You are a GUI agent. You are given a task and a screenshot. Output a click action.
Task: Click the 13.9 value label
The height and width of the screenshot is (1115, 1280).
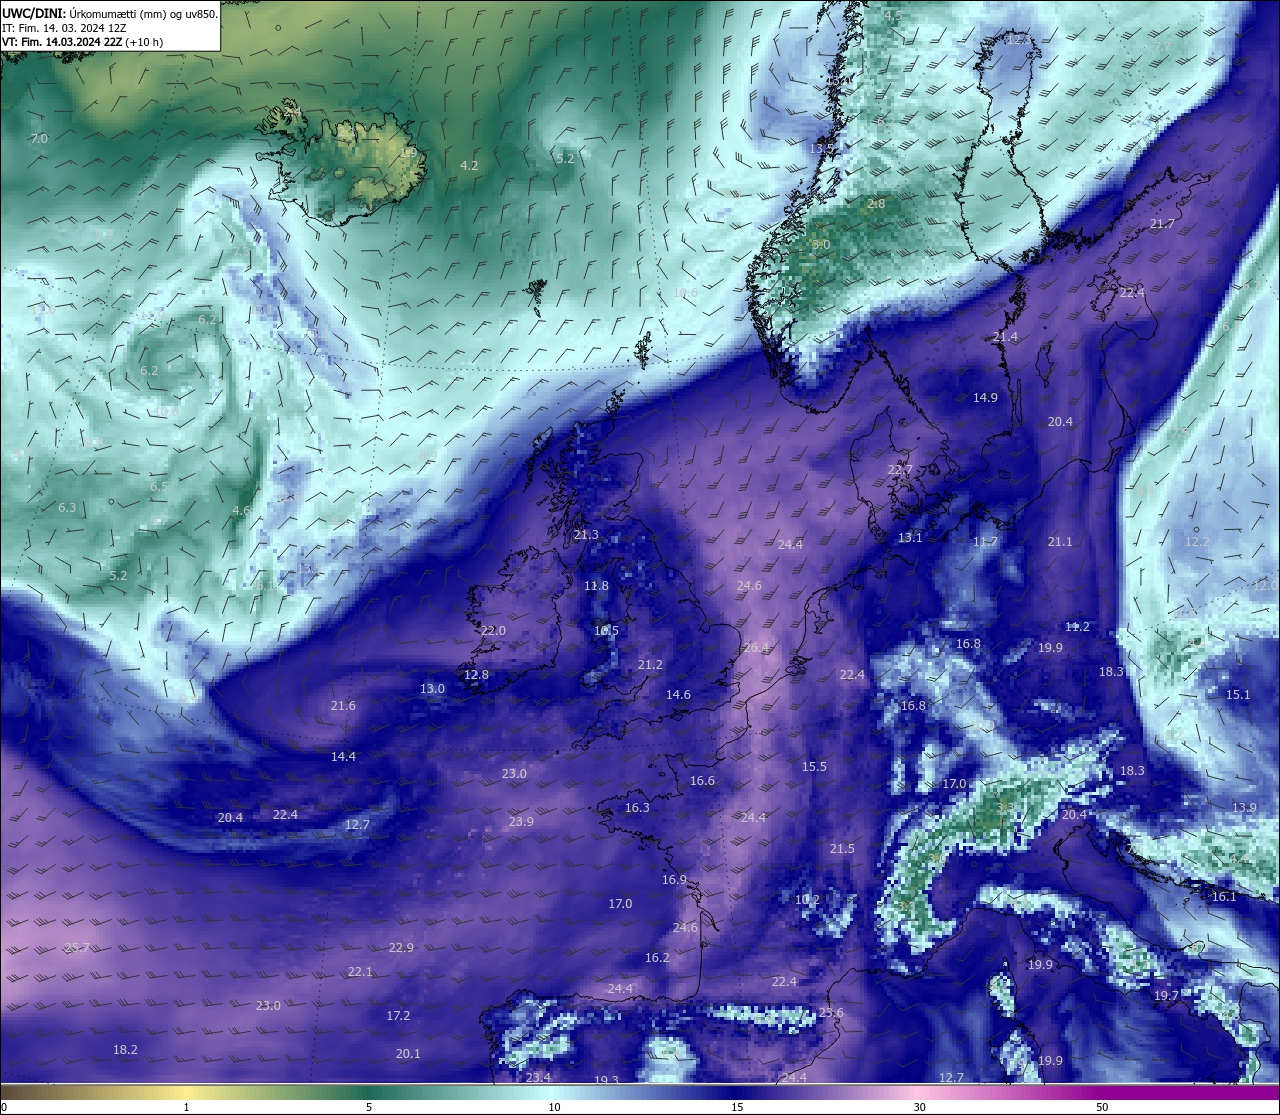pos(1244,807)
